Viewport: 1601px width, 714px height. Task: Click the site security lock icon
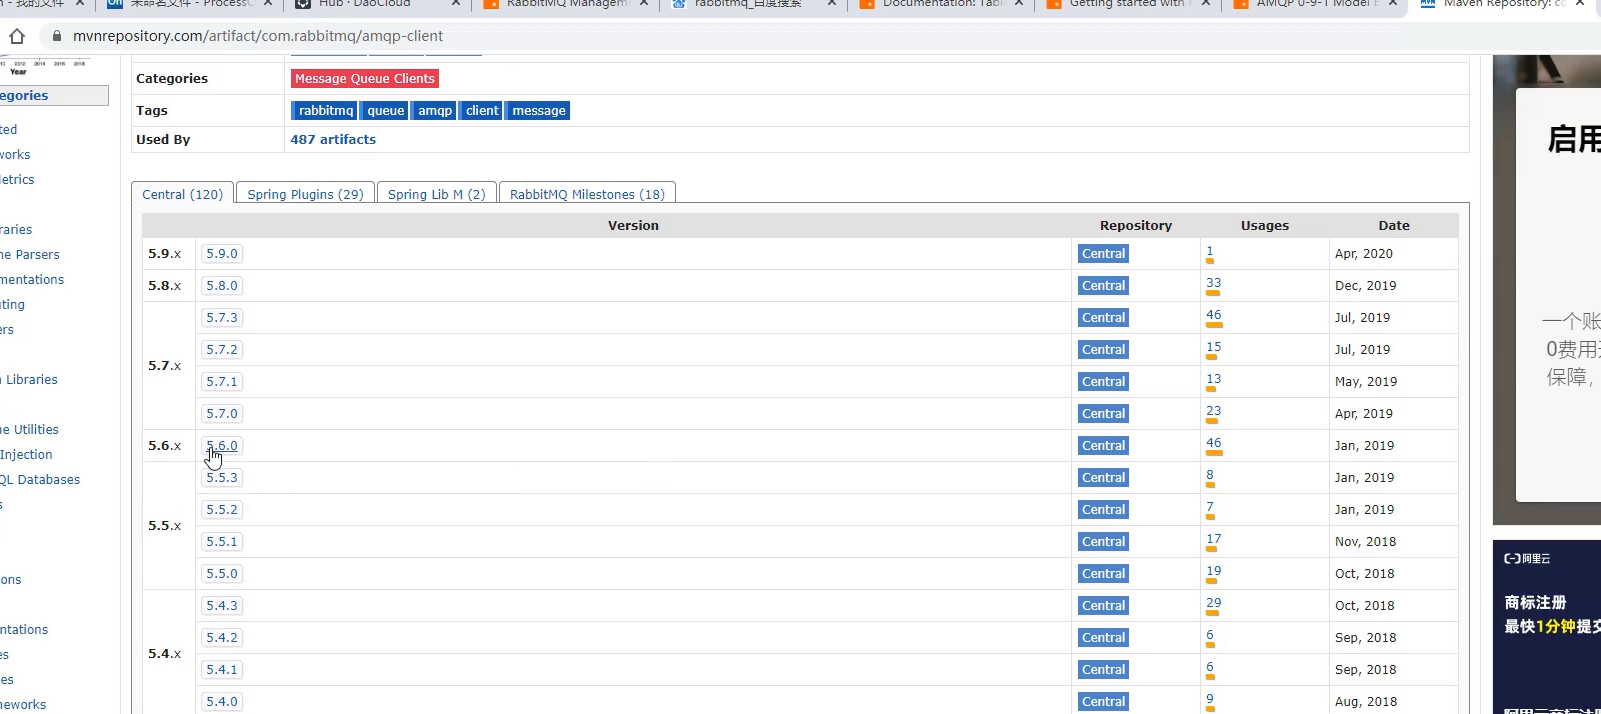(x=57, y=36)
